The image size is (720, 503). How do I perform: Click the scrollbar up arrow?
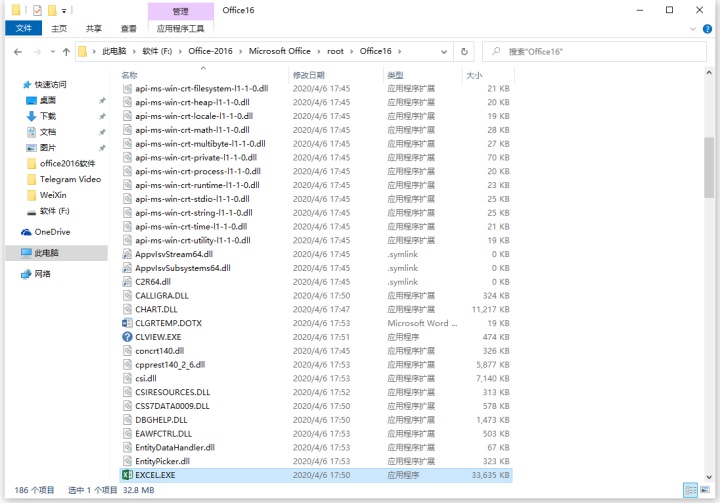(x=709, y=73)
